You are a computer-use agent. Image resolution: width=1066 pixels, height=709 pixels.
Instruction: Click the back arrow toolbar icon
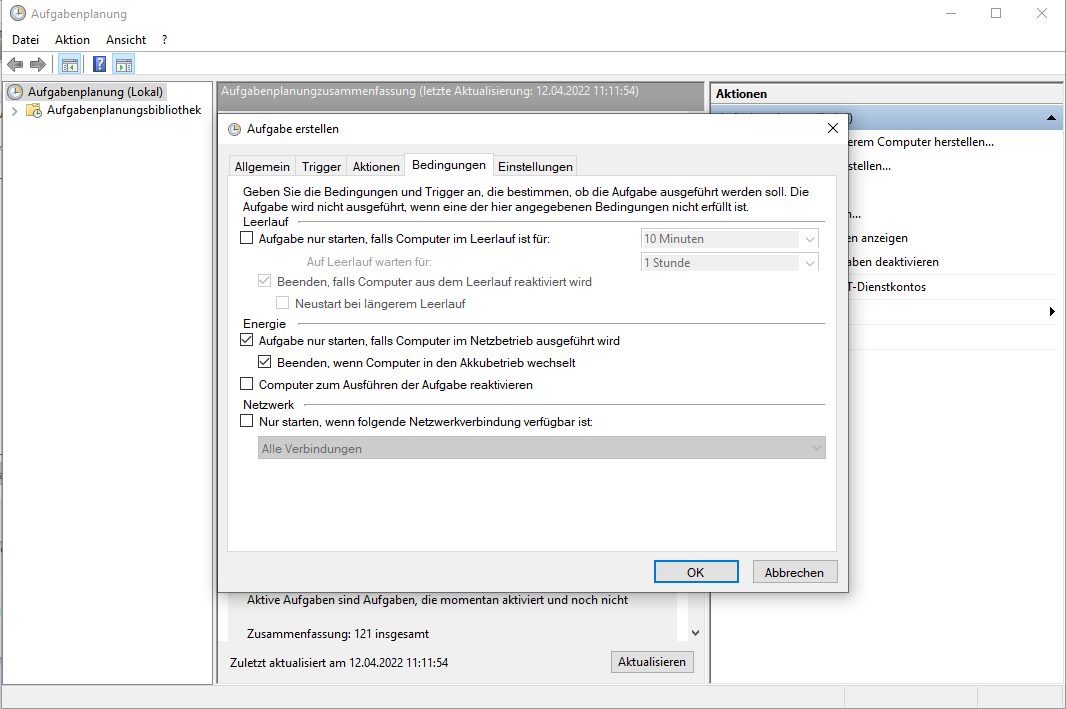tap(15, 65)
